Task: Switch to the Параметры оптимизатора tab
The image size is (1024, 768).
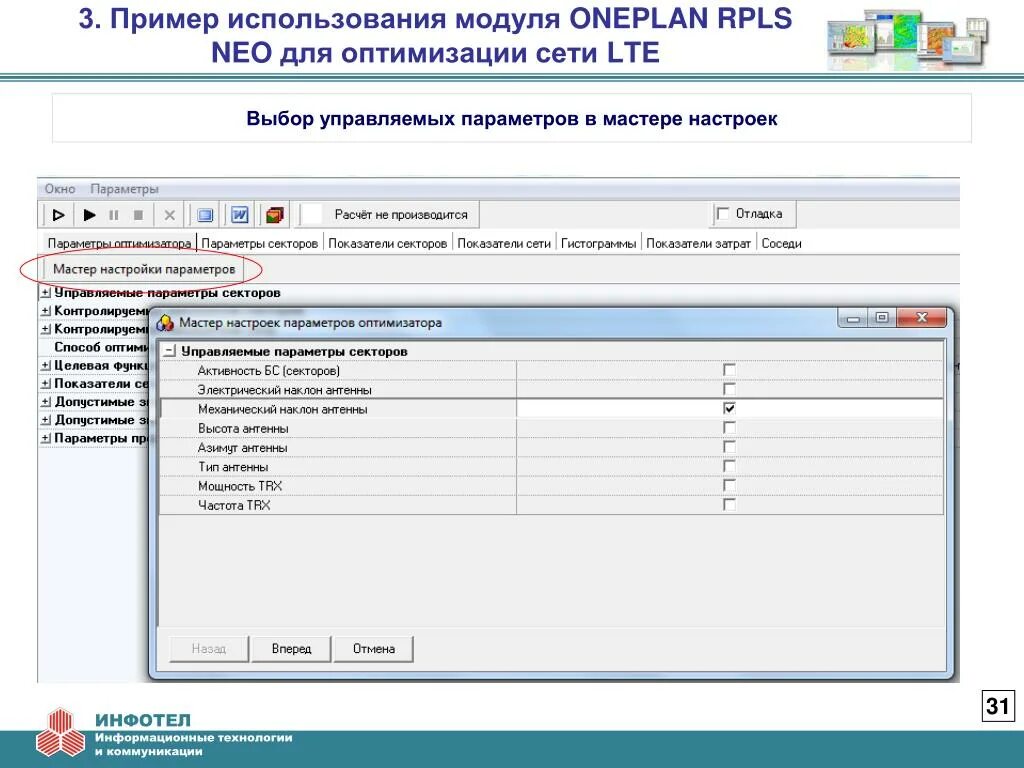Action: [x=119, y=243]
